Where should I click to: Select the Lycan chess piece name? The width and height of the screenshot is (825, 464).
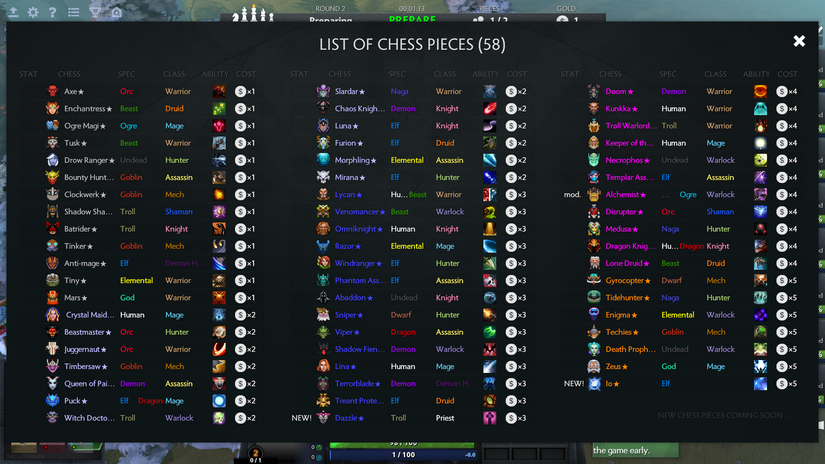pos(345,195)
